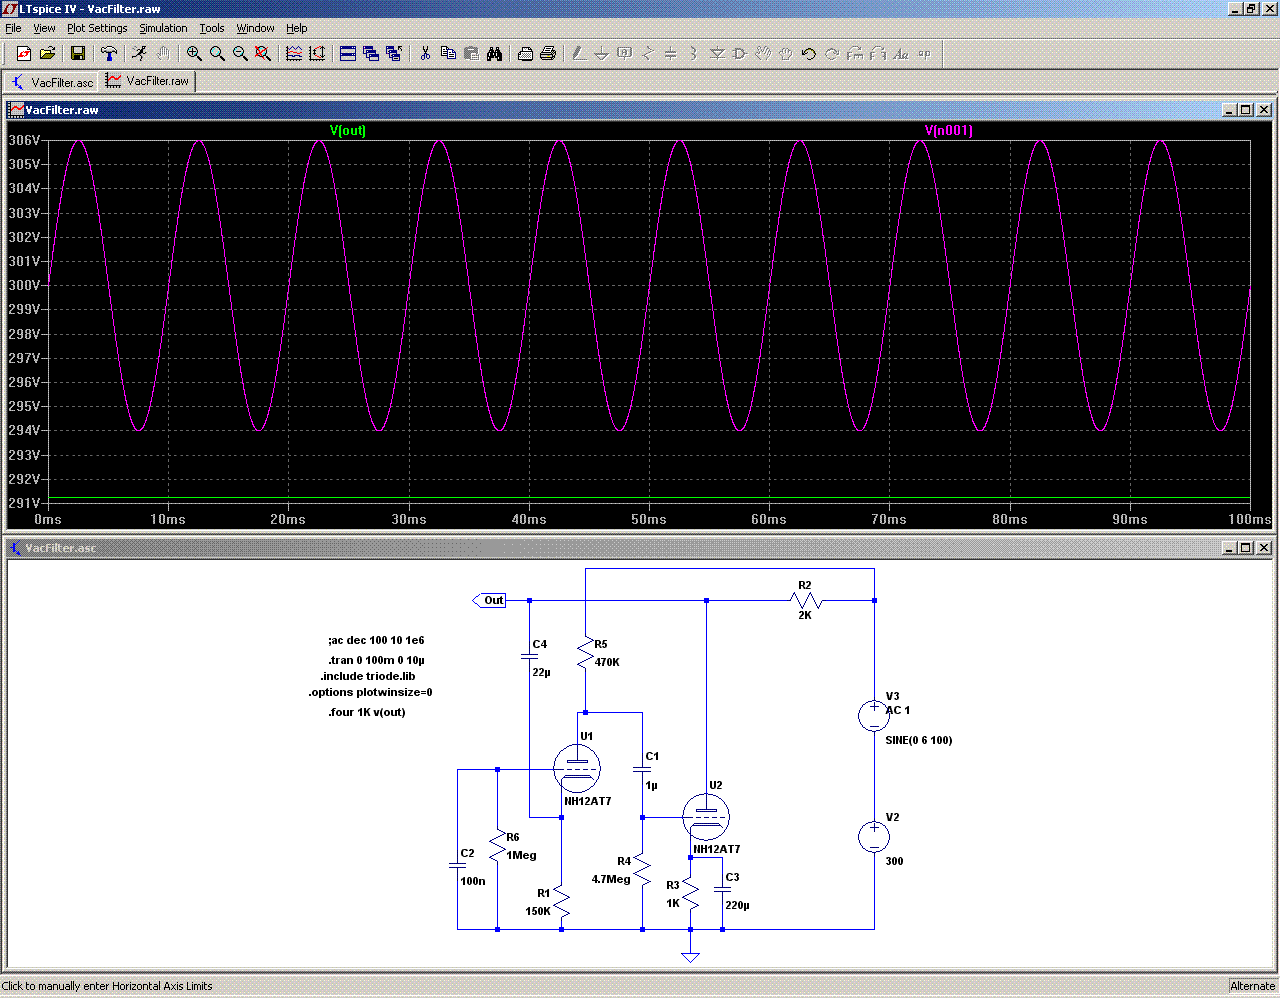The height and width of the screenshot is (998, 1280).
Task: Click the V(n001) trace label
Action: (x=948, y=131)
